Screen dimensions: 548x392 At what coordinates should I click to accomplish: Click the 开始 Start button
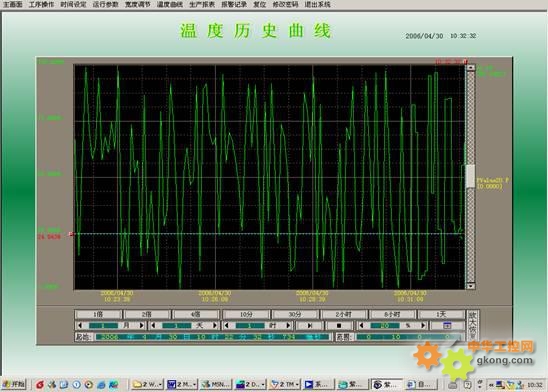coord(14,384)
